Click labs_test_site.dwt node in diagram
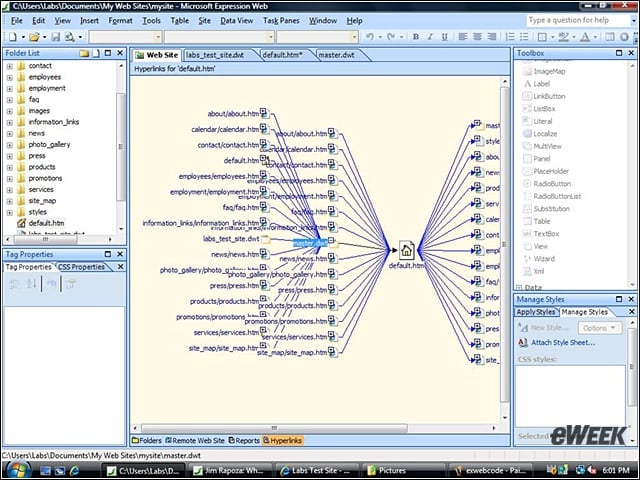Viewport: 640px width, 480px height. (x=231, y=239)
